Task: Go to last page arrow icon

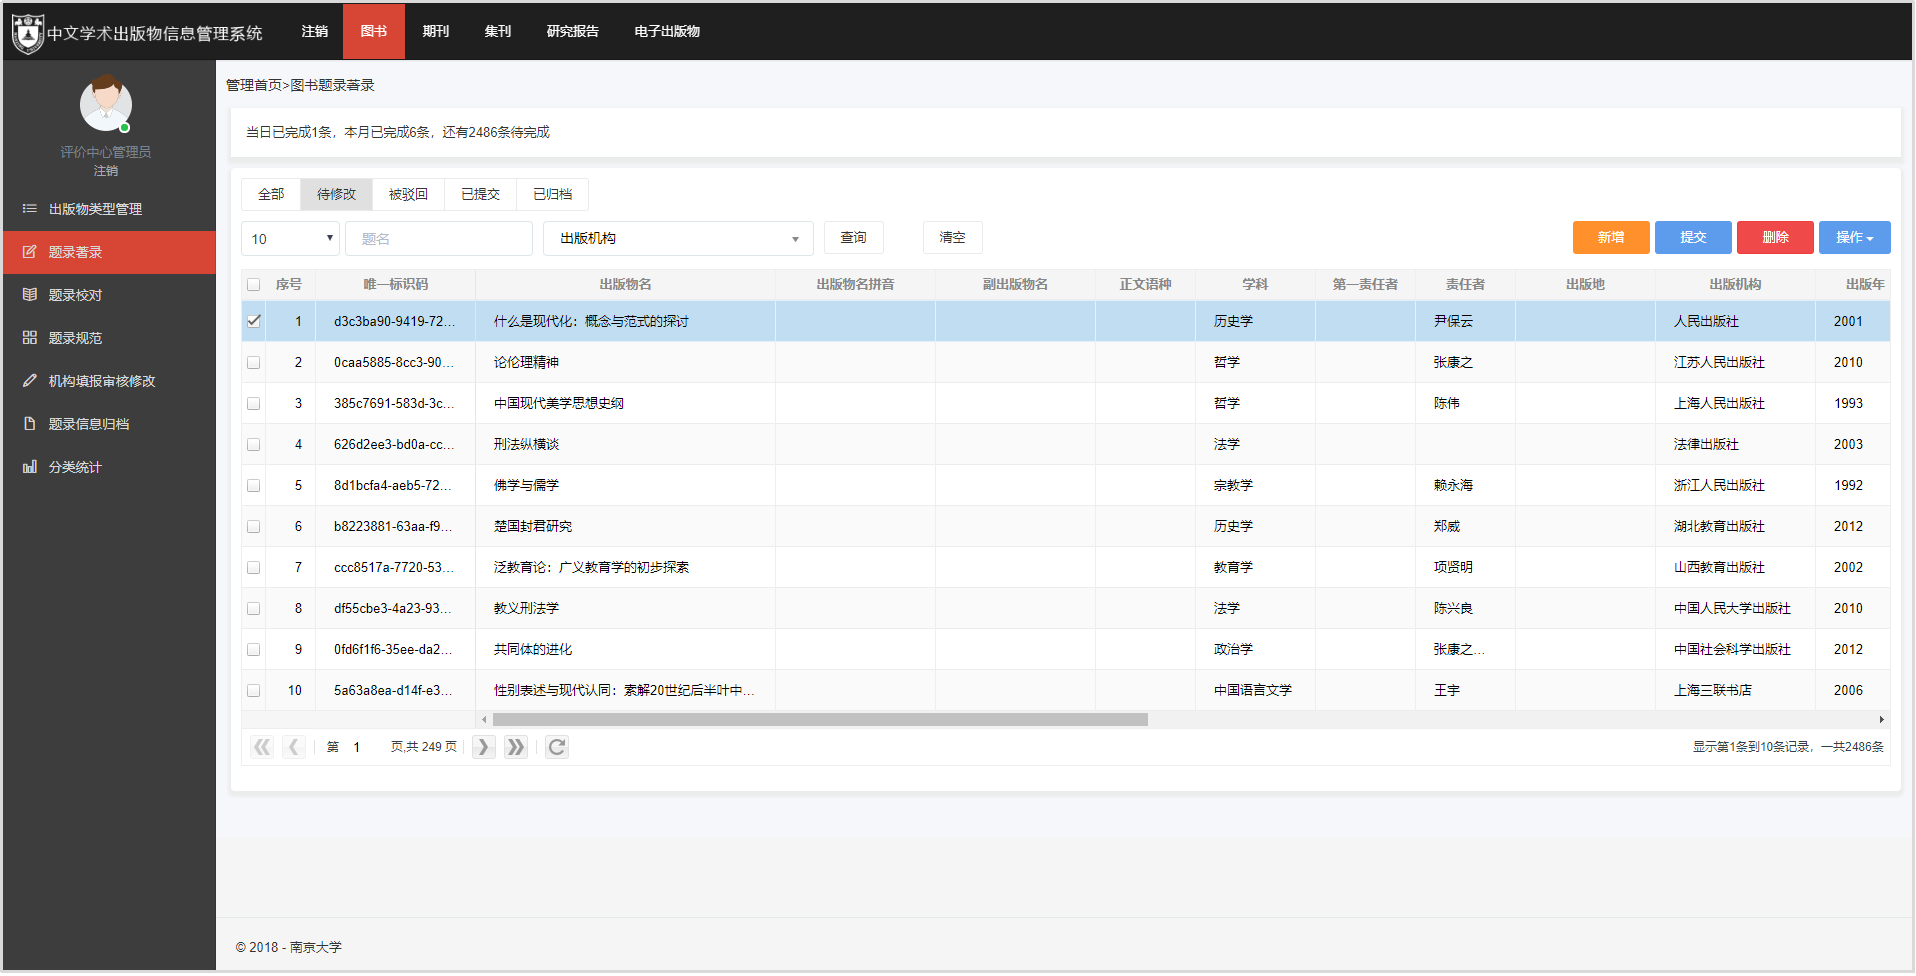Action: [516, 747]
